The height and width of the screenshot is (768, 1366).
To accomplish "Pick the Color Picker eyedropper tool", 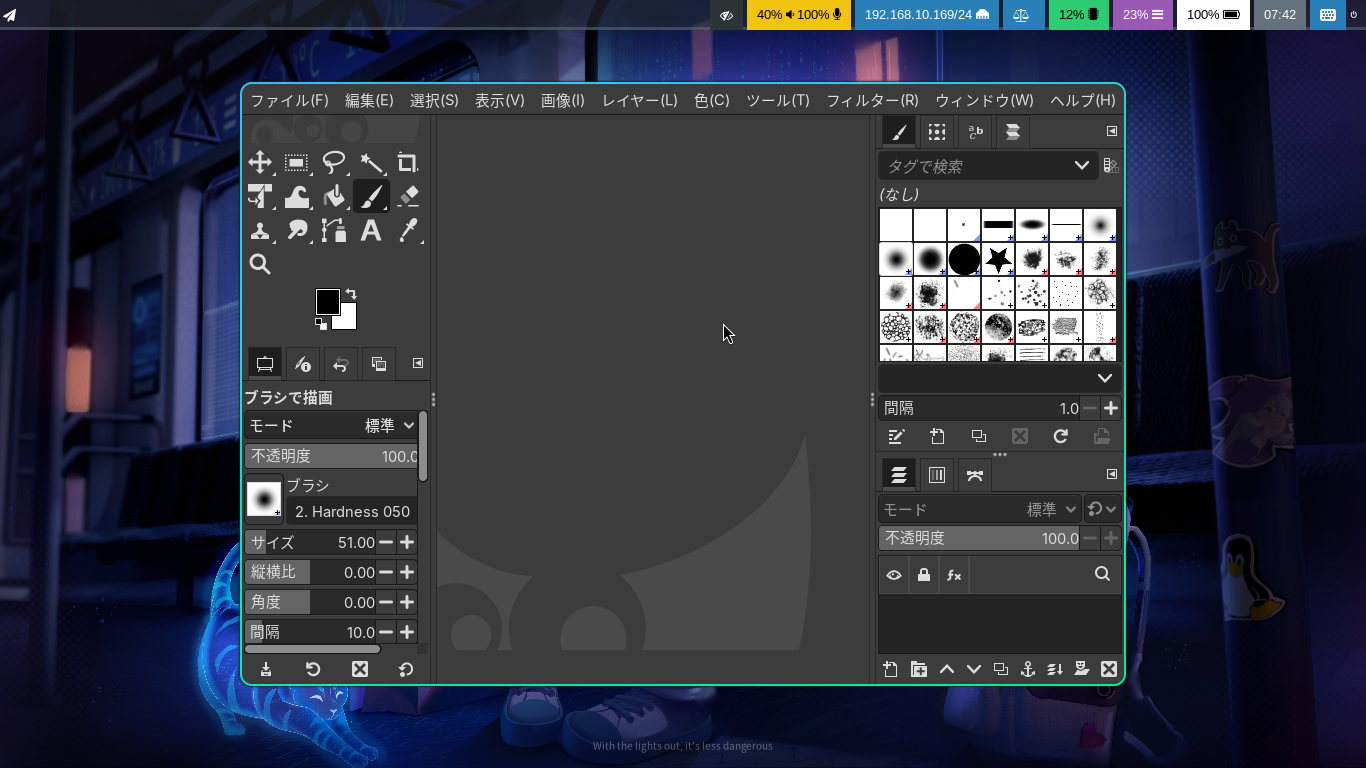I will (407, 231).
